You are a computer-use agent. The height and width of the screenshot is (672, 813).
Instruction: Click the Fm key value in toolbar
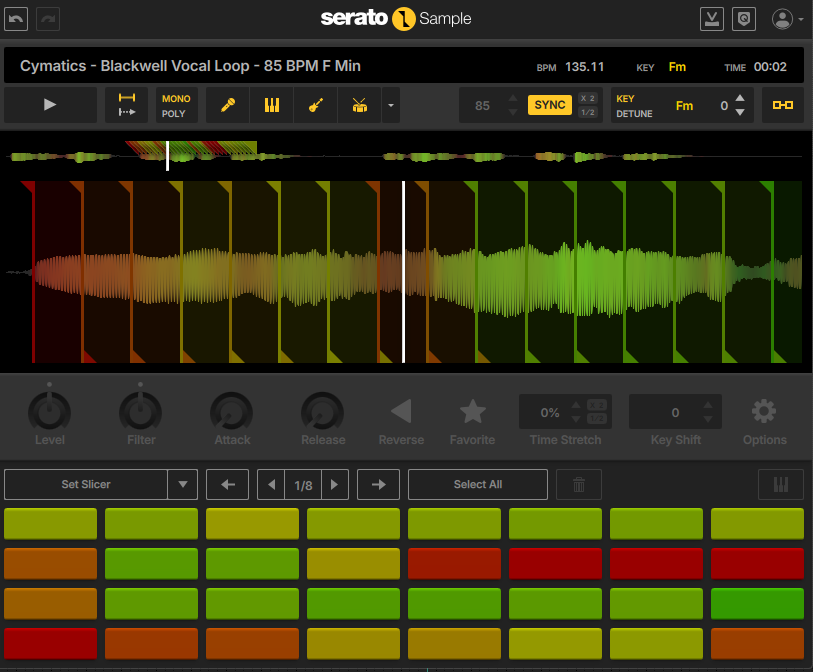(684, 106)
